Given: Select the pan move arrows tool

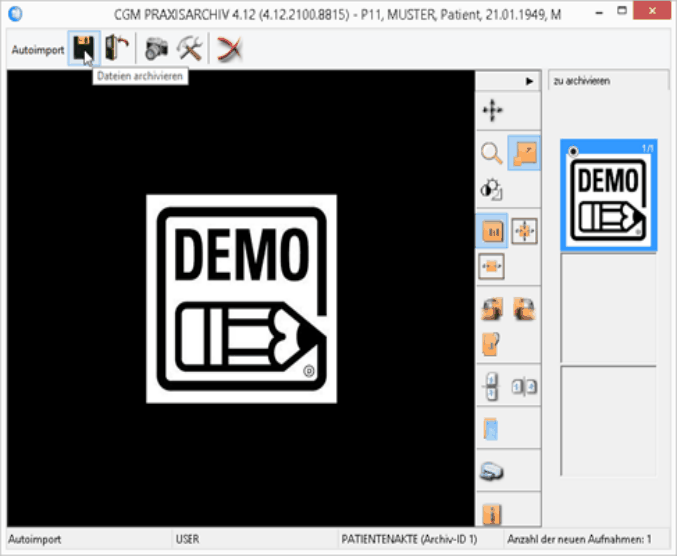Looking at the screenshot, I should (x=492, y=110).
